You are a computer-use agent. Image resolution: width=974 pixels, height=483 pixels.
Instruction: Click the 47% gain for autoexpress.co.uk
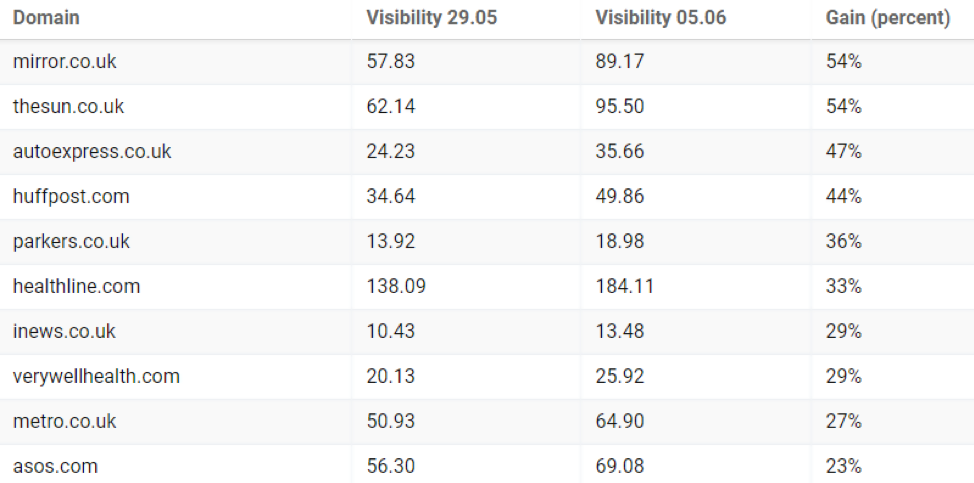pos(843,152)
